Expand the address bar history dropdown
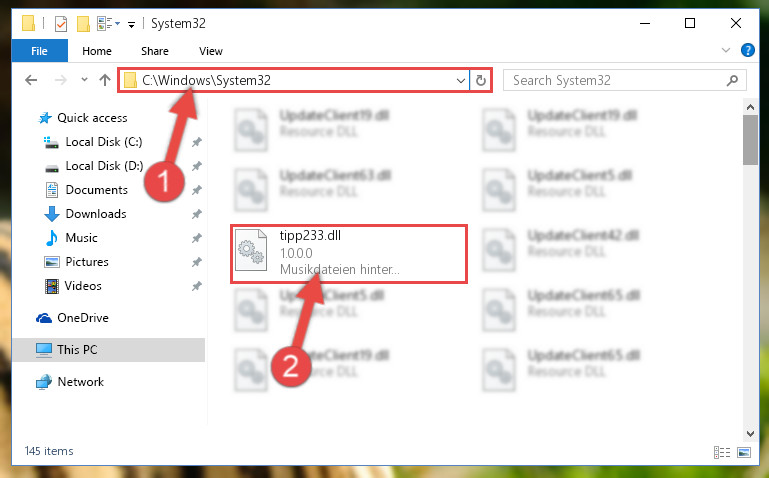The width and height of the screenshot is (769, 478). point(461,80)
